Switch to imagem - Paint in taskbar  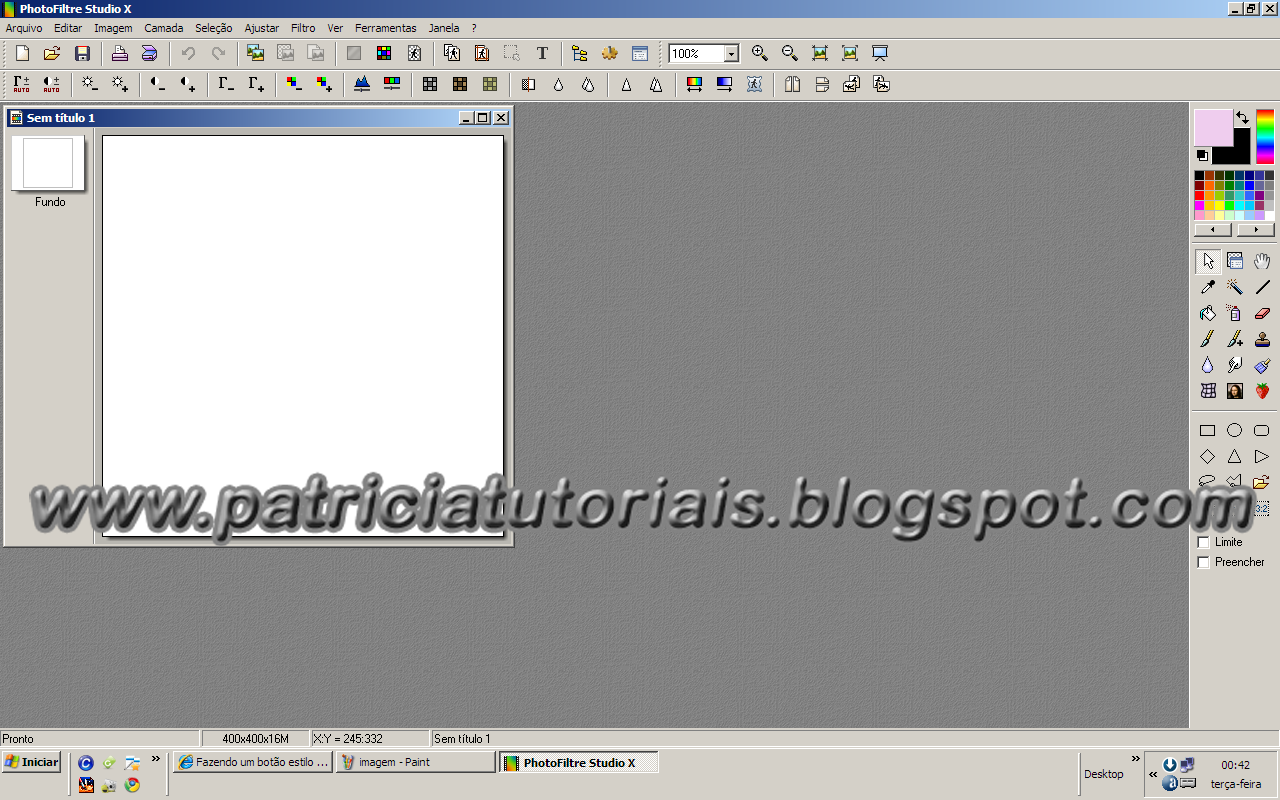[415, 761]
